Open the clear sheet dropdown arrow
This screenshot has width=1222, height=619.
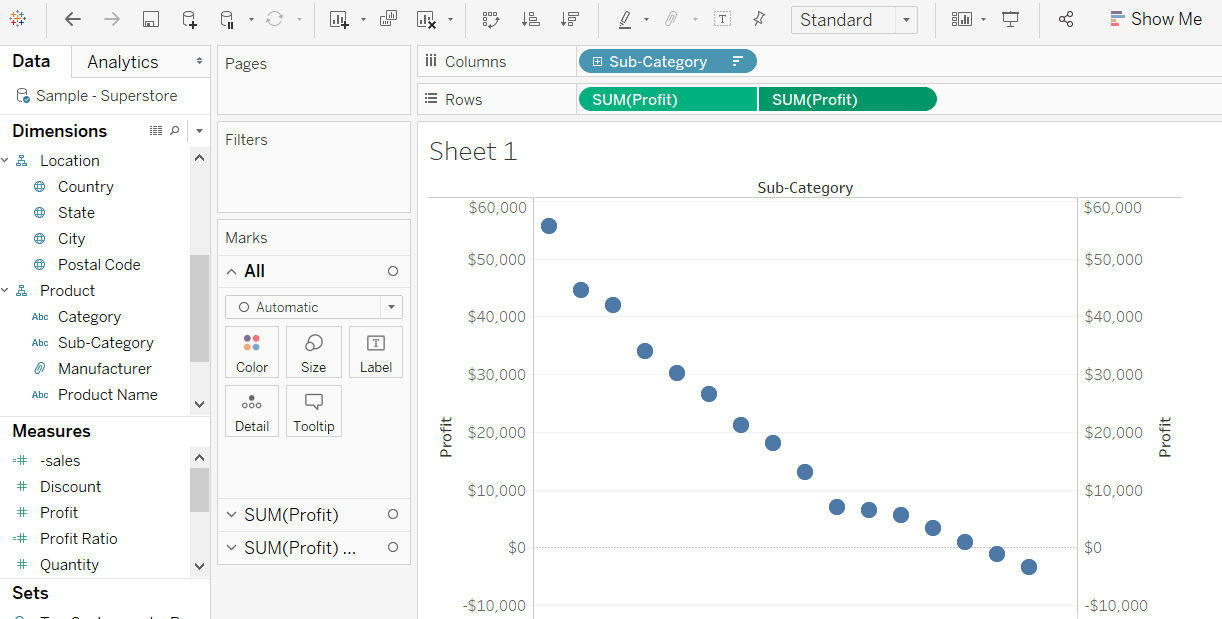[x=450, y=20]
